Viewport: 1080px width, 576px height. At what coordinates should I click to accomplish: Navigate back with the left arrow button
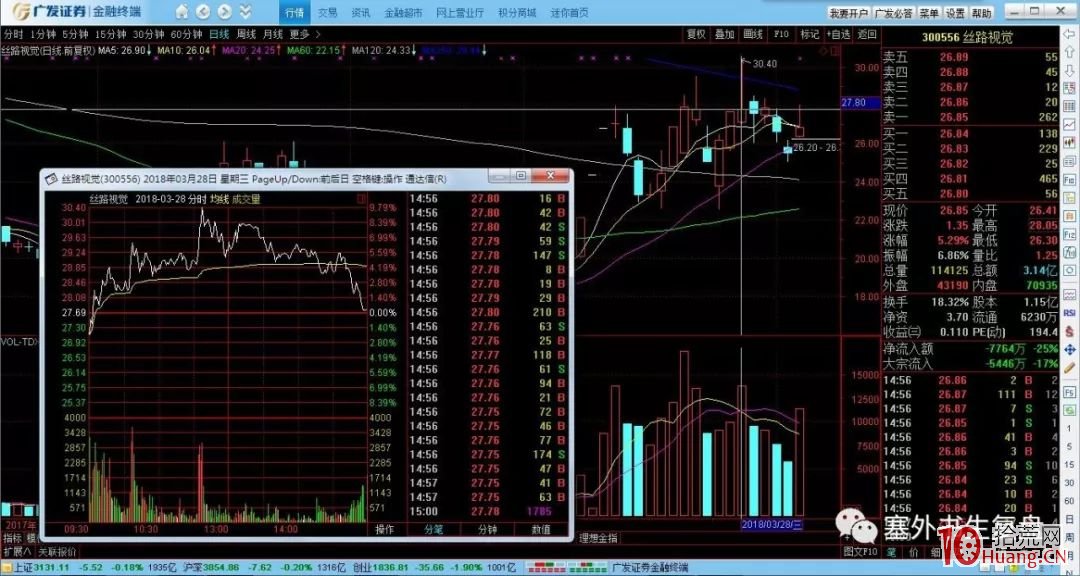tap(203, 12)
